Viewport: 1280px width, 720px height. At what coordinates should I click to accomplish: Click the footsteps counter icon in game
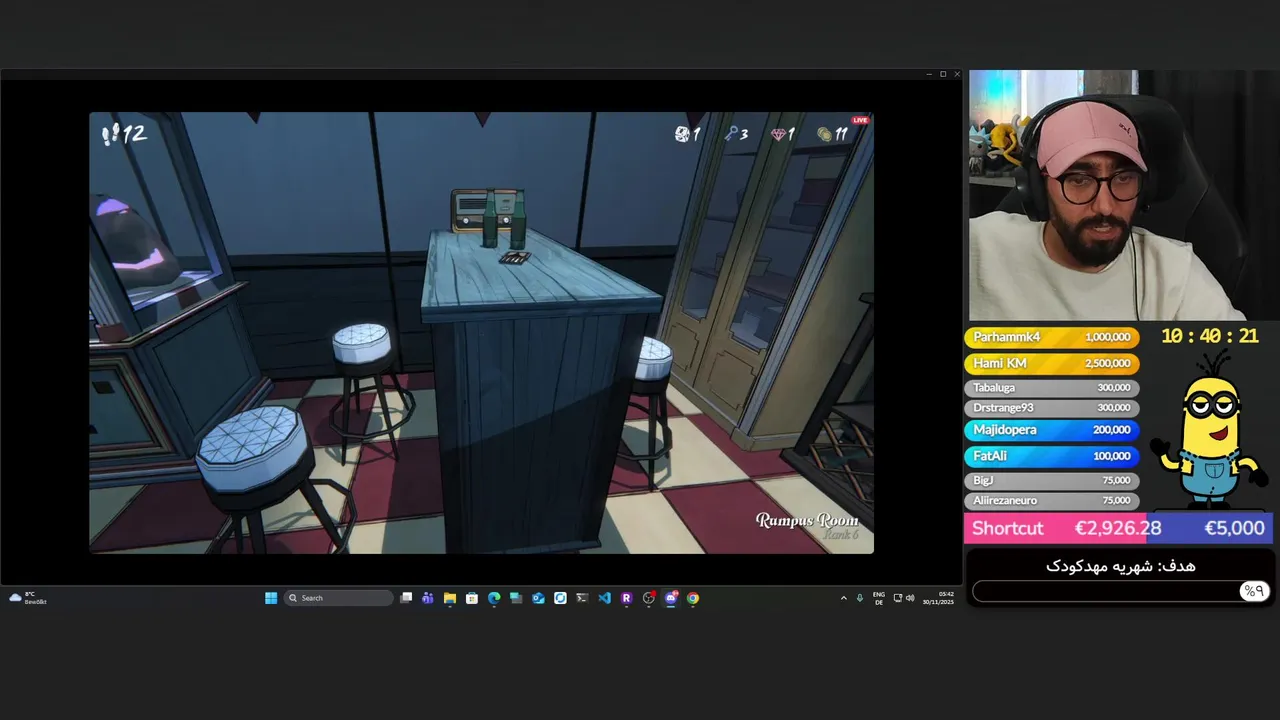(x=111, y=134)
